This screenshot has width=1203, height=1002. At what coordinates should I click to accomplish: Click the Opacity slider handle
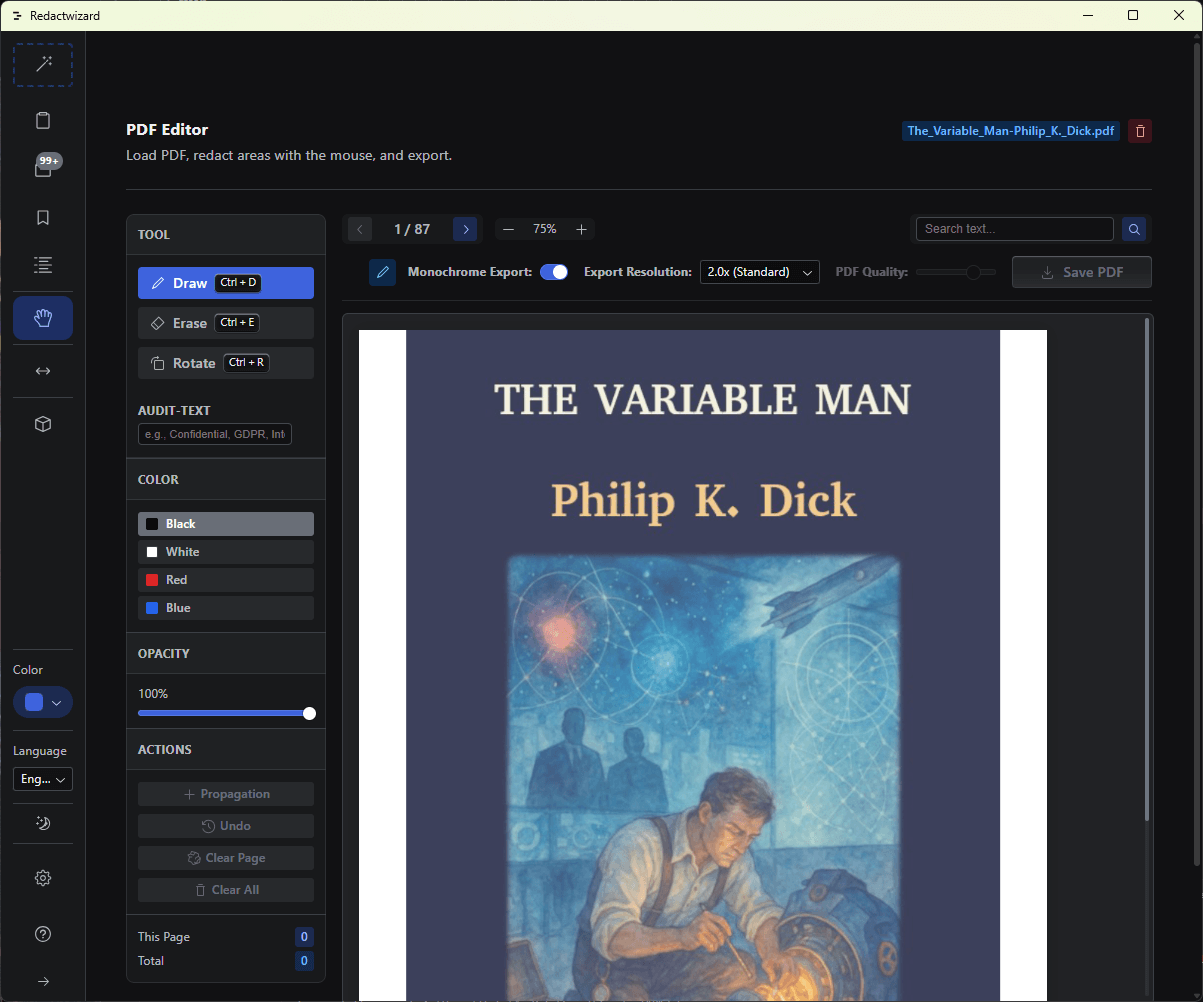[309, 713]
